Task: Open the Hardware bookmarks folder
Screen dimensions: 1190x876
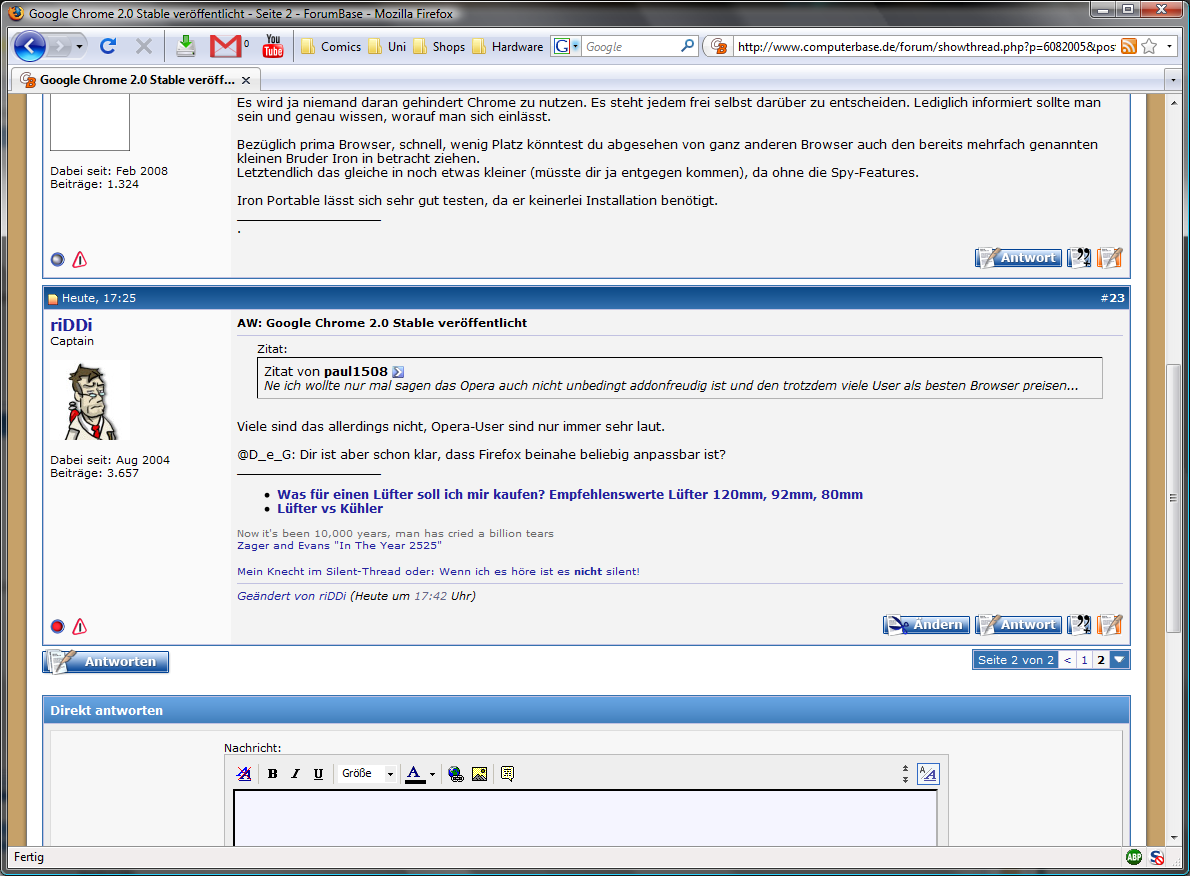Action: click(x=508, y=47)
